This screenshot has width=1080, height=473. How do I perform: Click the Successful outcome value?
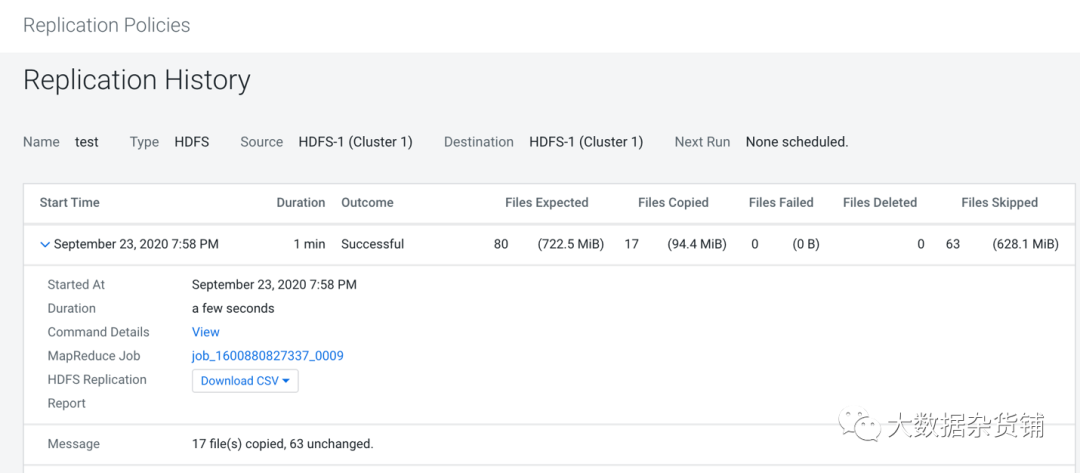click(x=372, y=244)
